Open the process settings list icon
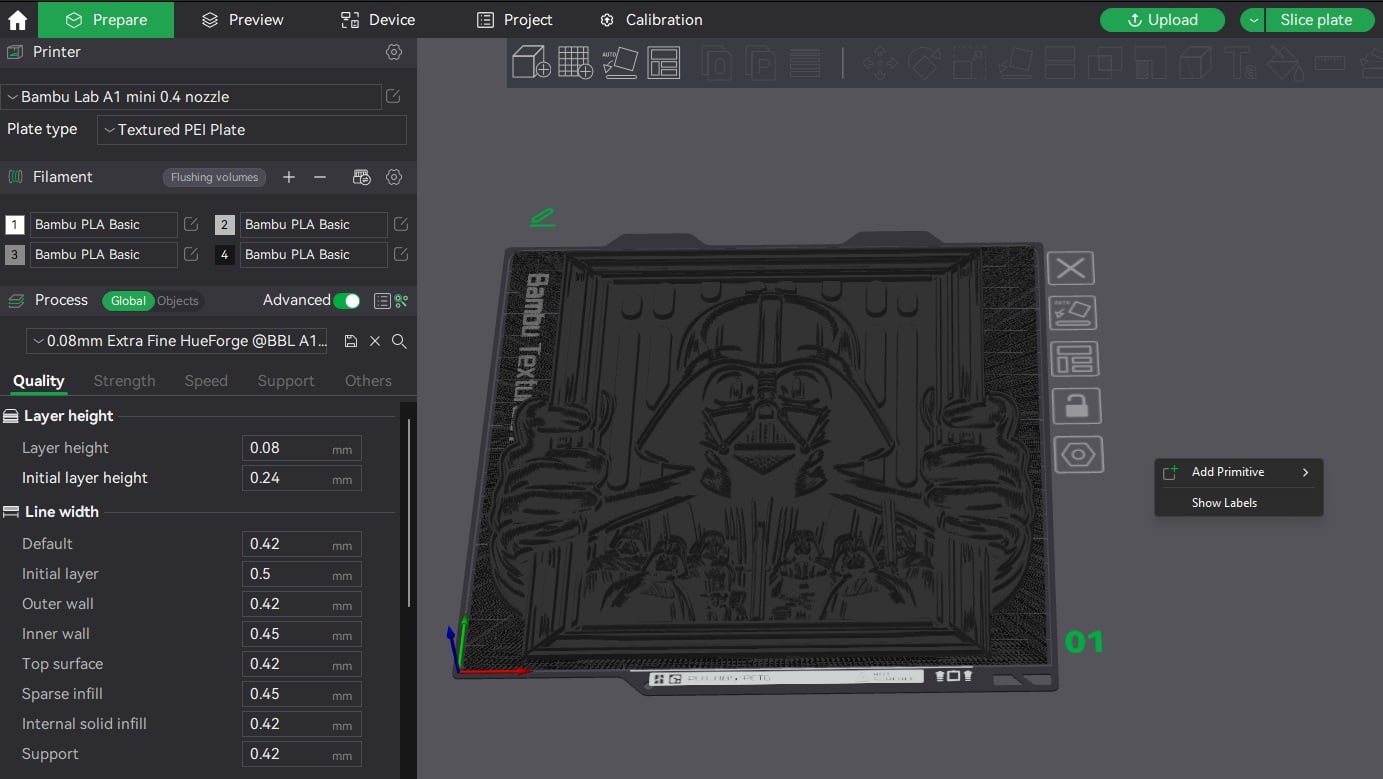The width and height of the screenshot is (1383, 779). pos(381,300)
